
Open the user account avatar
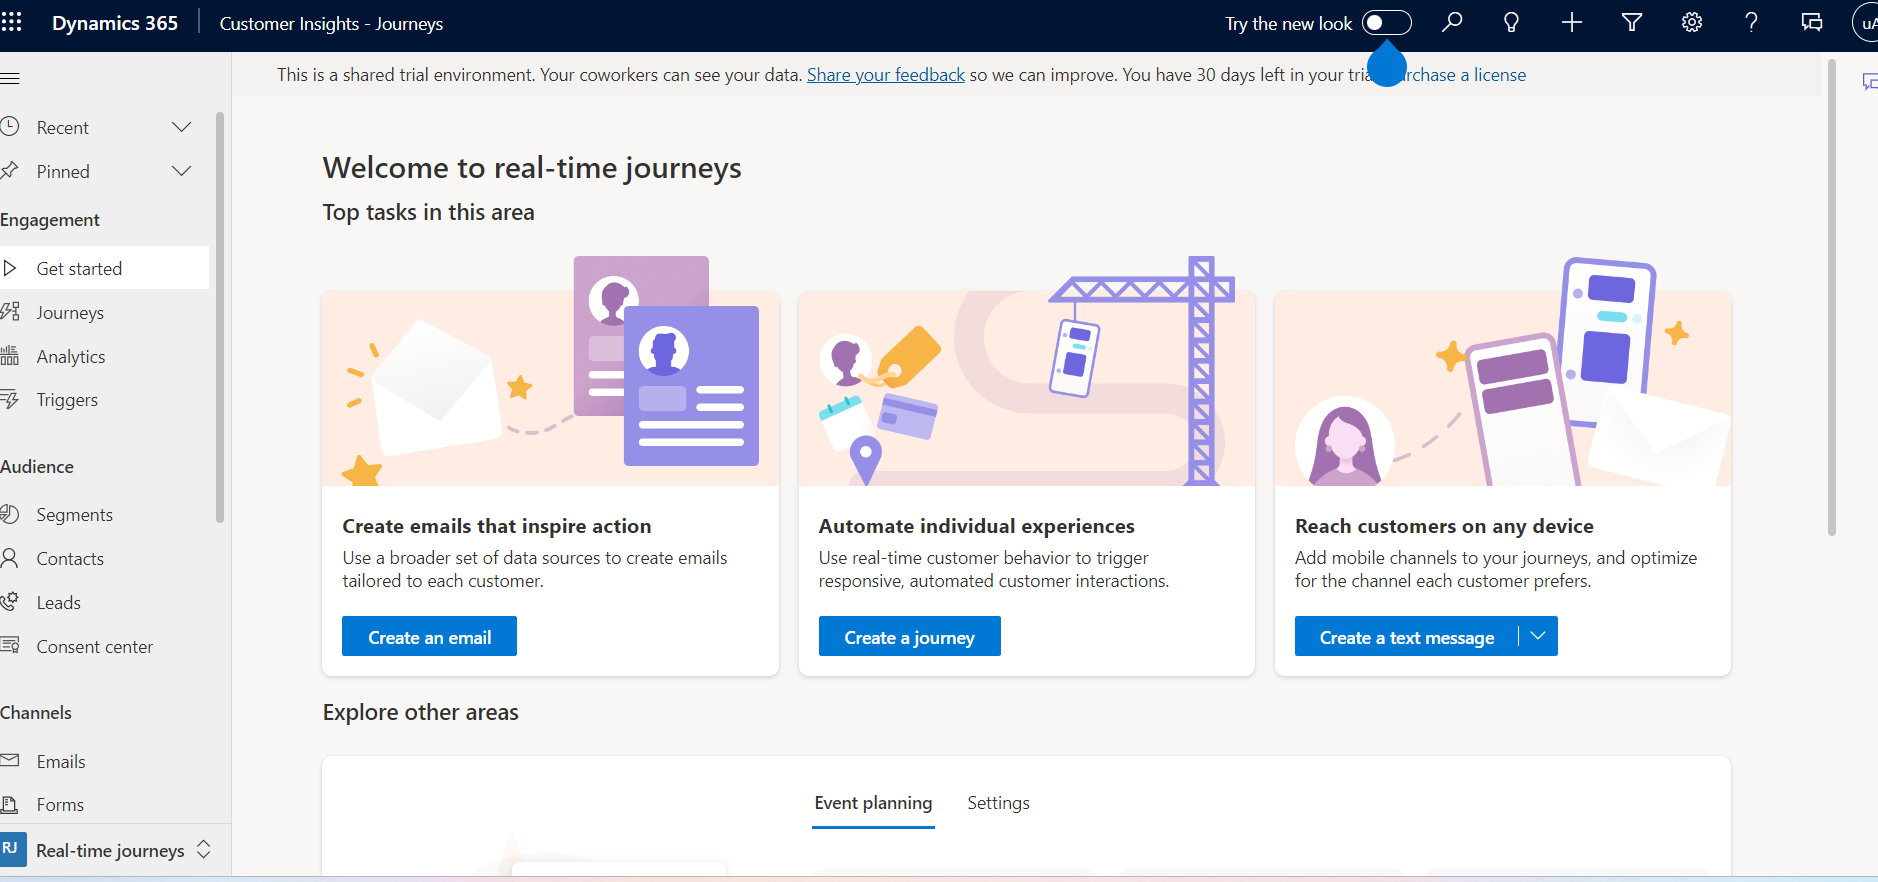(x=1866, y=23)
